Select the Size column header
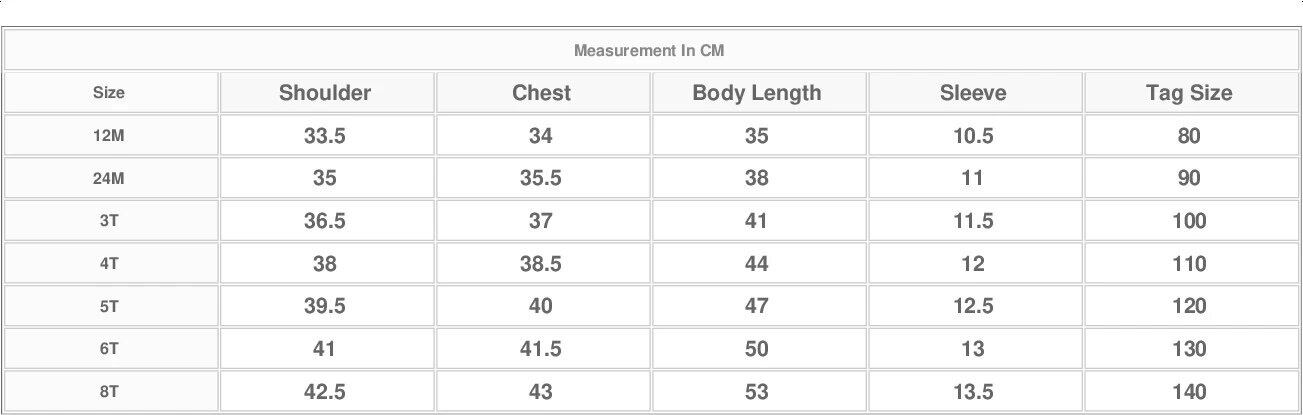This screenshot has width=1303, height=415. 109,93
